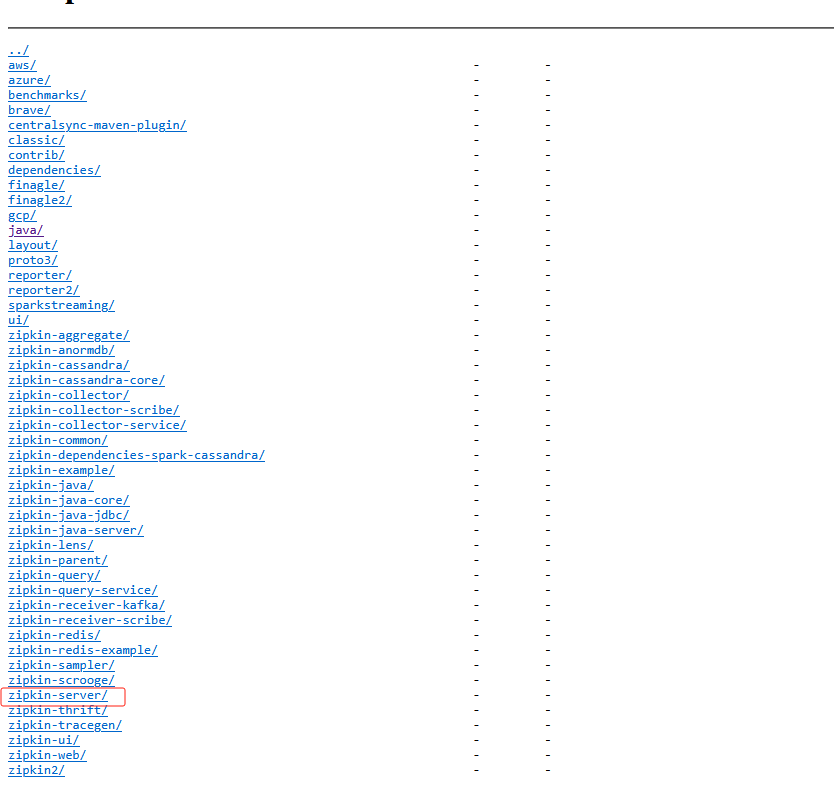Open the proto3/ folder
Viewport: 834px width, 791px height.
tap(33, 260)
